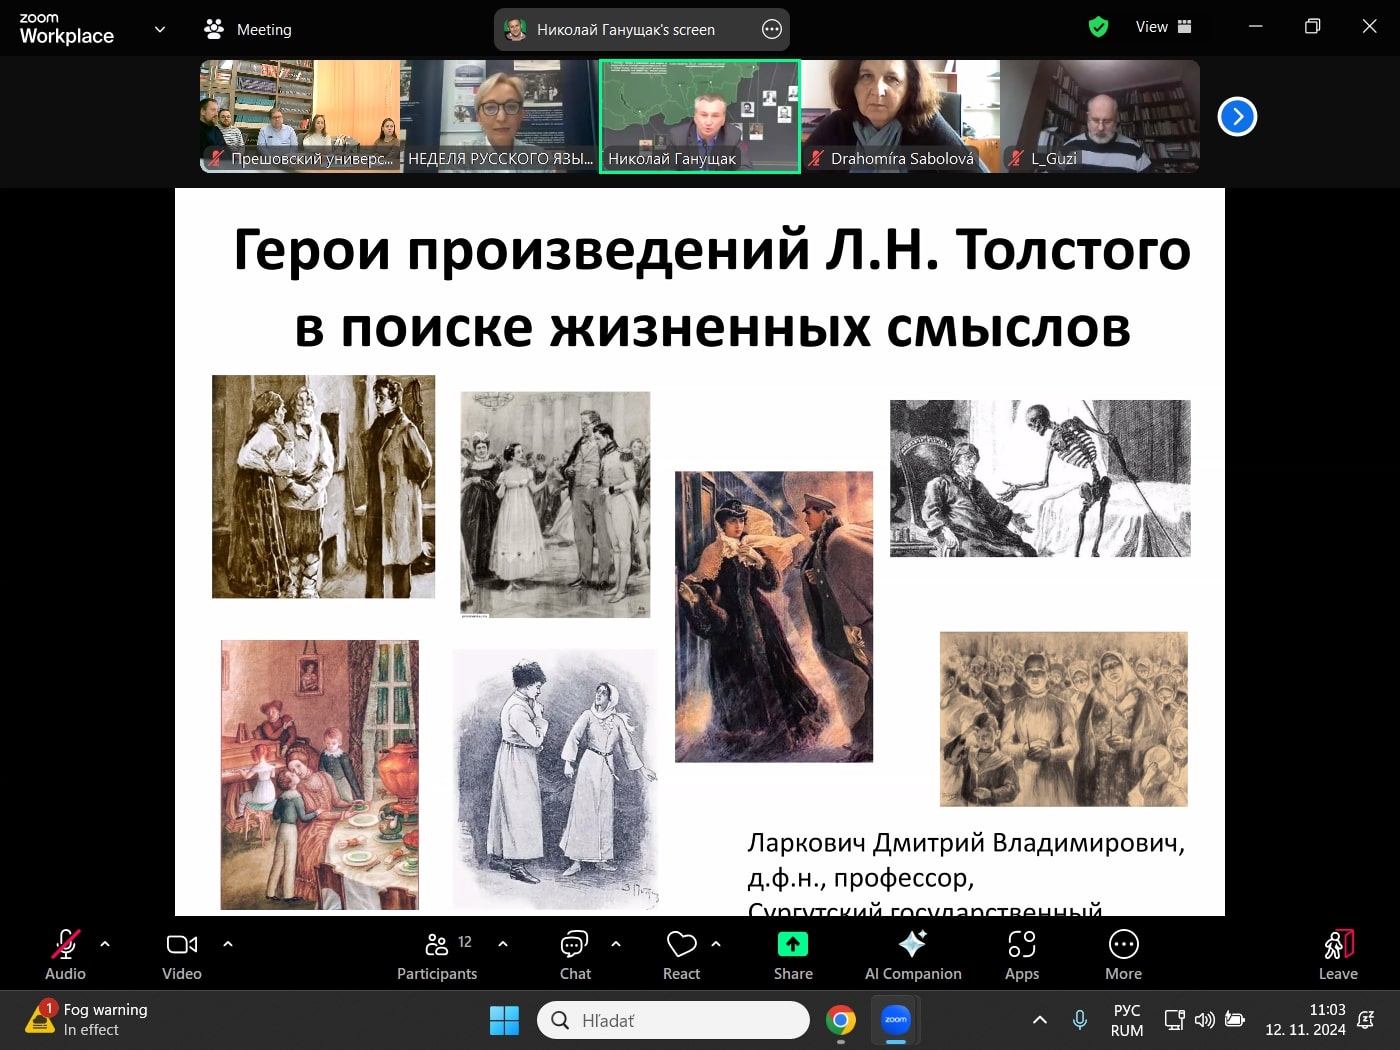Open screen share options ellipsis menu

tap(772, 29)
